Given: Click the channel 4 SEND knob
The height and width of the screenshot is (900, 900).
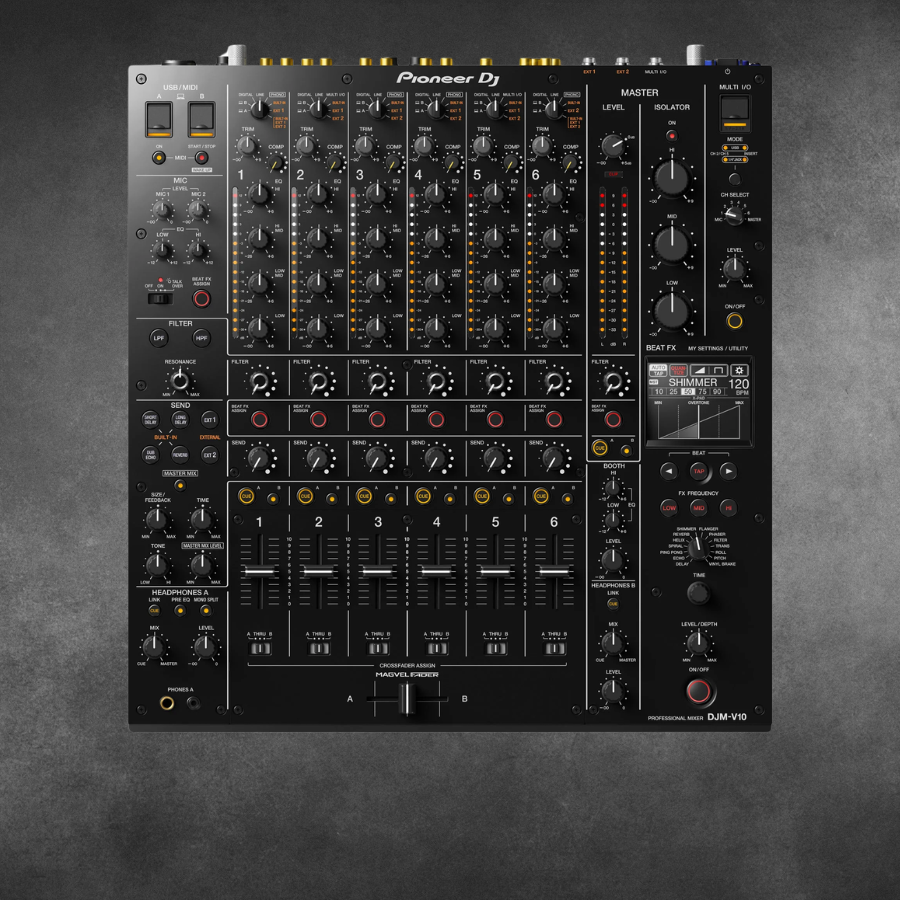Looking at the screenshot, I should [436, 459].
